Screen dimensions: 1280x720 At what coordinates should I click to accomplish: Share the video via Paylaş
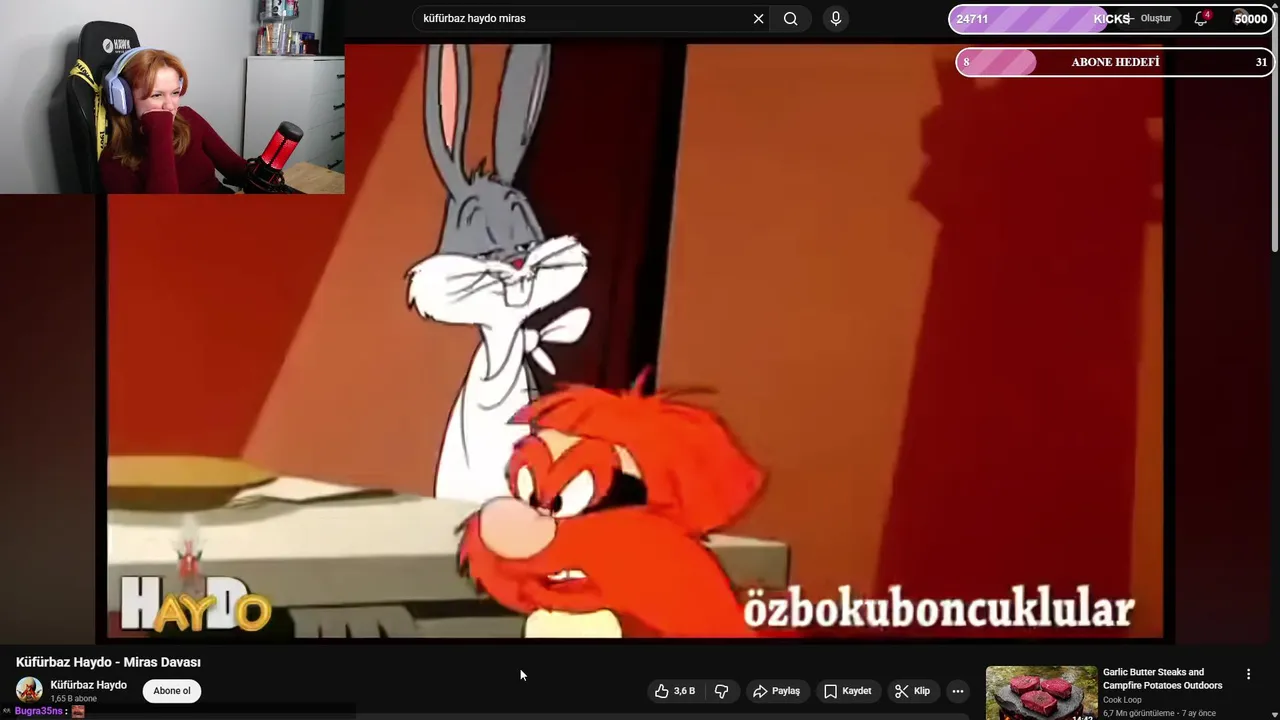tap(776, 691)
